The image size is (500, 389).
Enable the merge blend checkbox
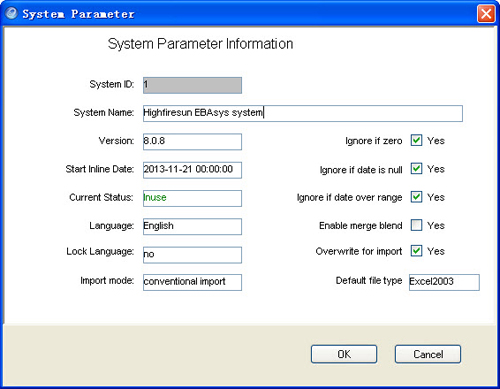pyautogui.click(x=416, y=225)
